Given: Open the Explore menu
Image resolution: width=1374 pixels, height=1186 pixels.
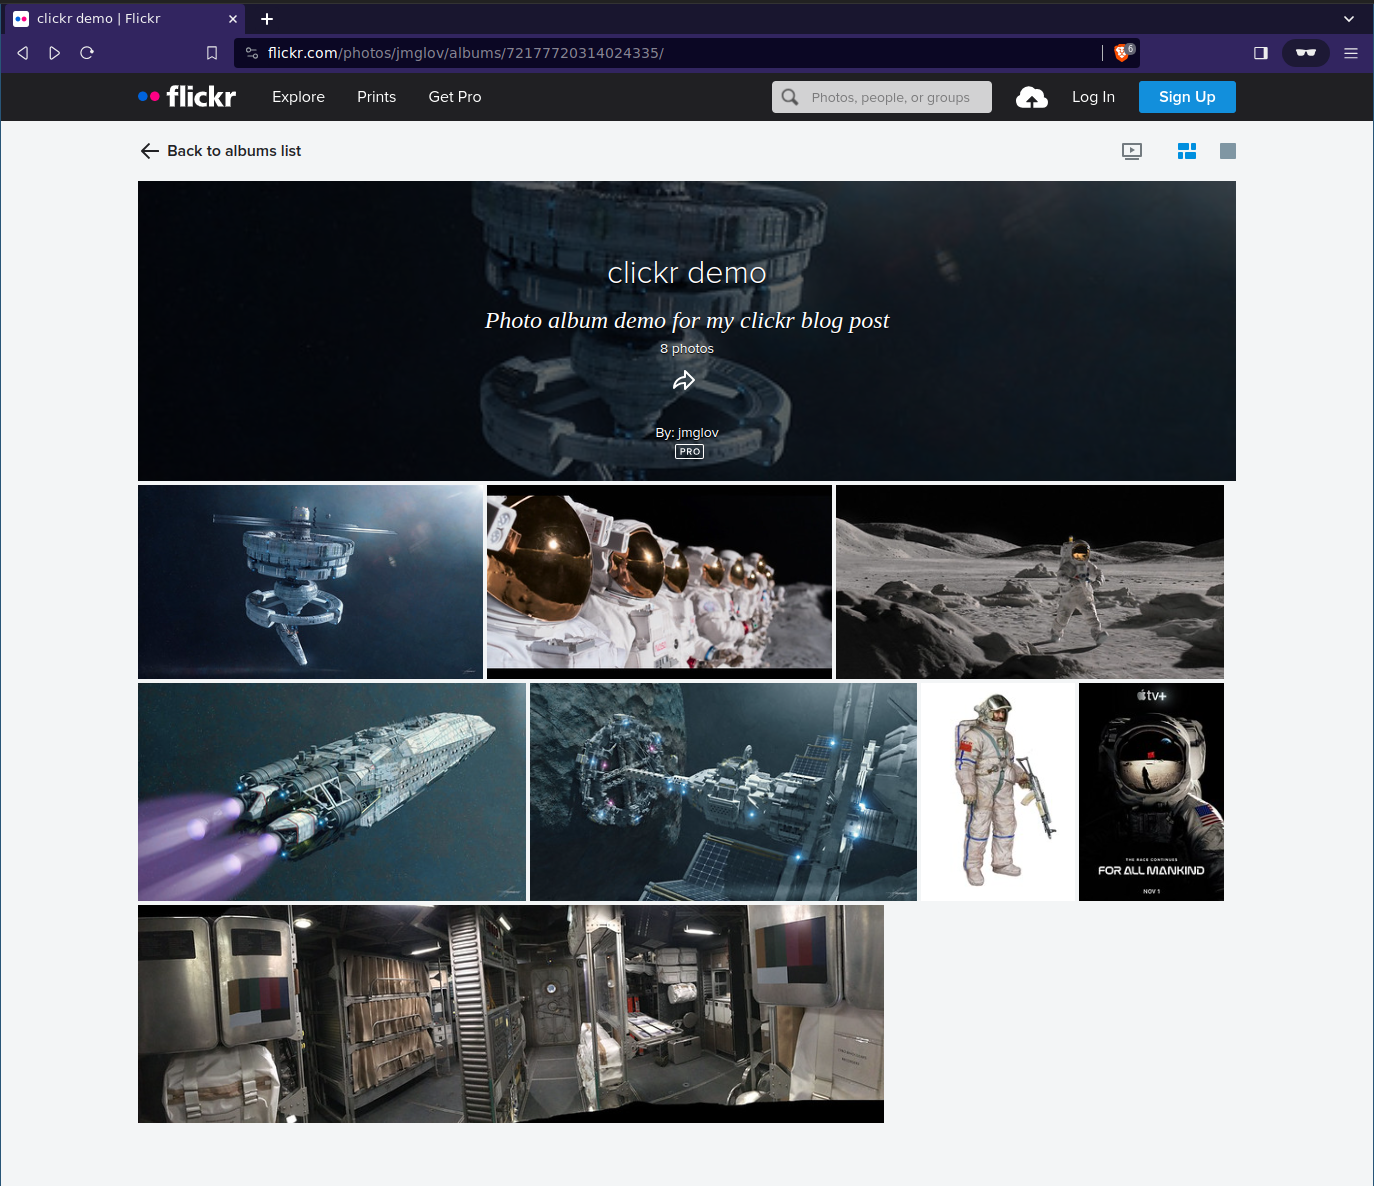Looking at the screenshot, I should coord(298,97).
